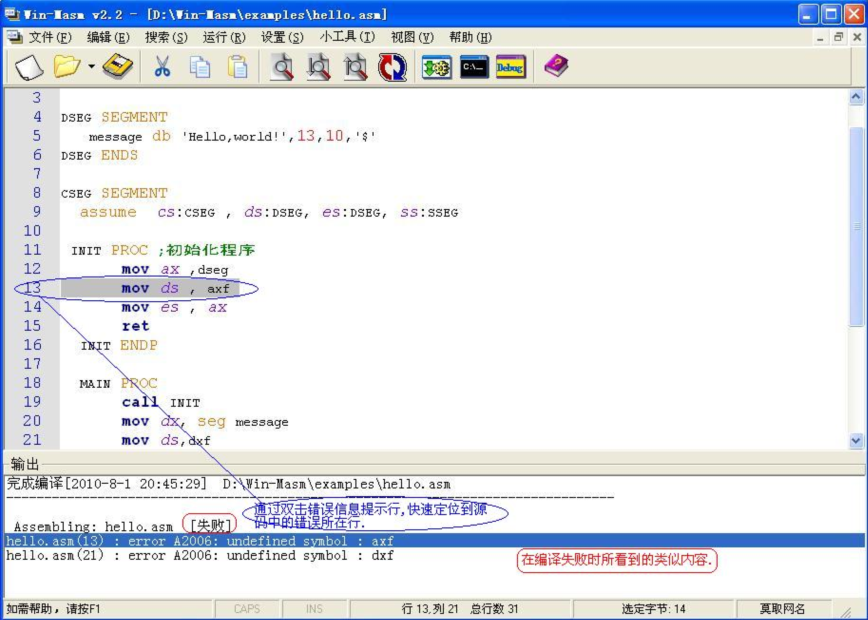Screen dimensions: 868x620
Task: Launch the Debug toolbar icon
Action: [510, 67]
